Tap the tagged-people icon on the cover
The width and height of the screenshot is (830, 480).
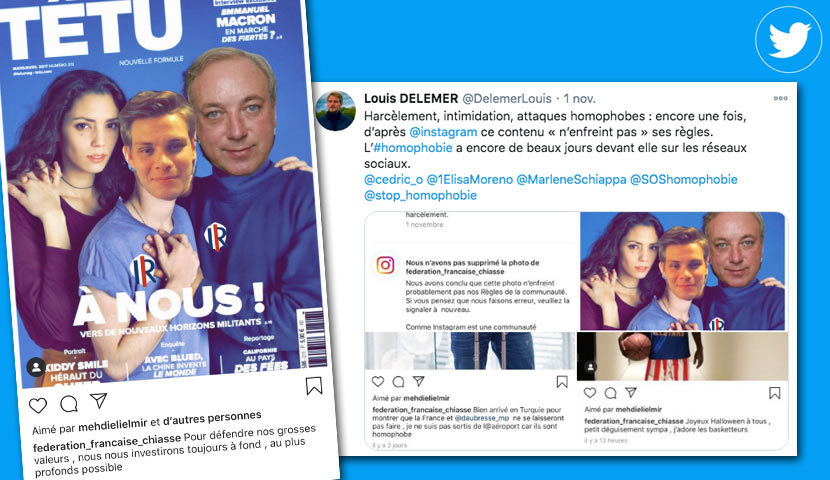[x=36, y=367]
